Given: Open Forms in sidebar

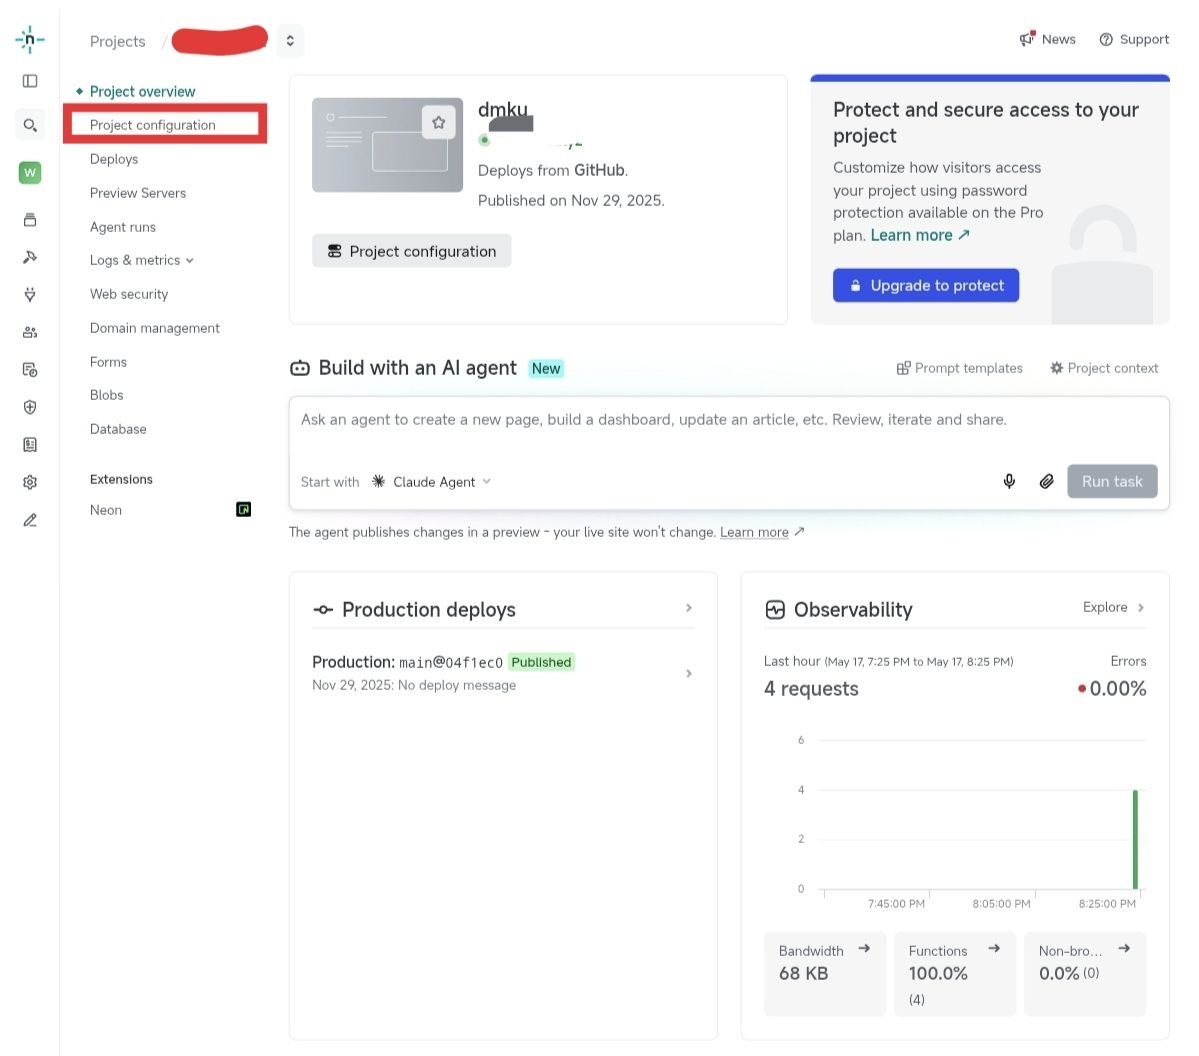Looking at the screenshot, I should point(108,362).
